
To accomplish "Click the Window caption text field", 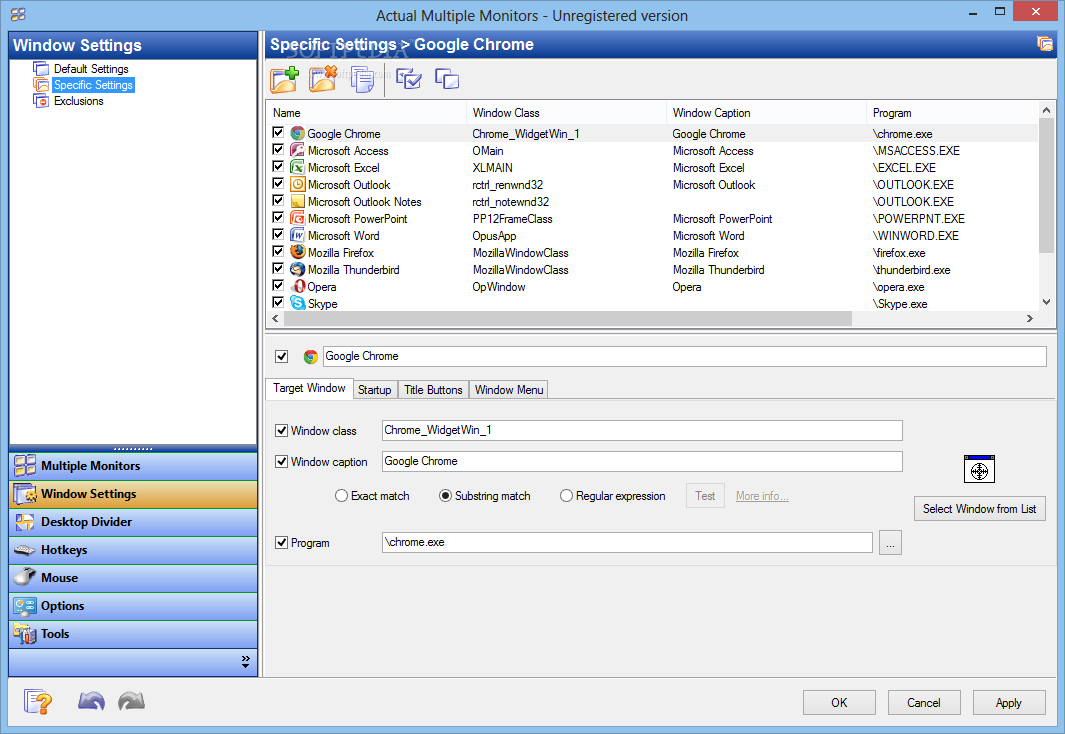I will pyautogui.click(x=642, y=461).
